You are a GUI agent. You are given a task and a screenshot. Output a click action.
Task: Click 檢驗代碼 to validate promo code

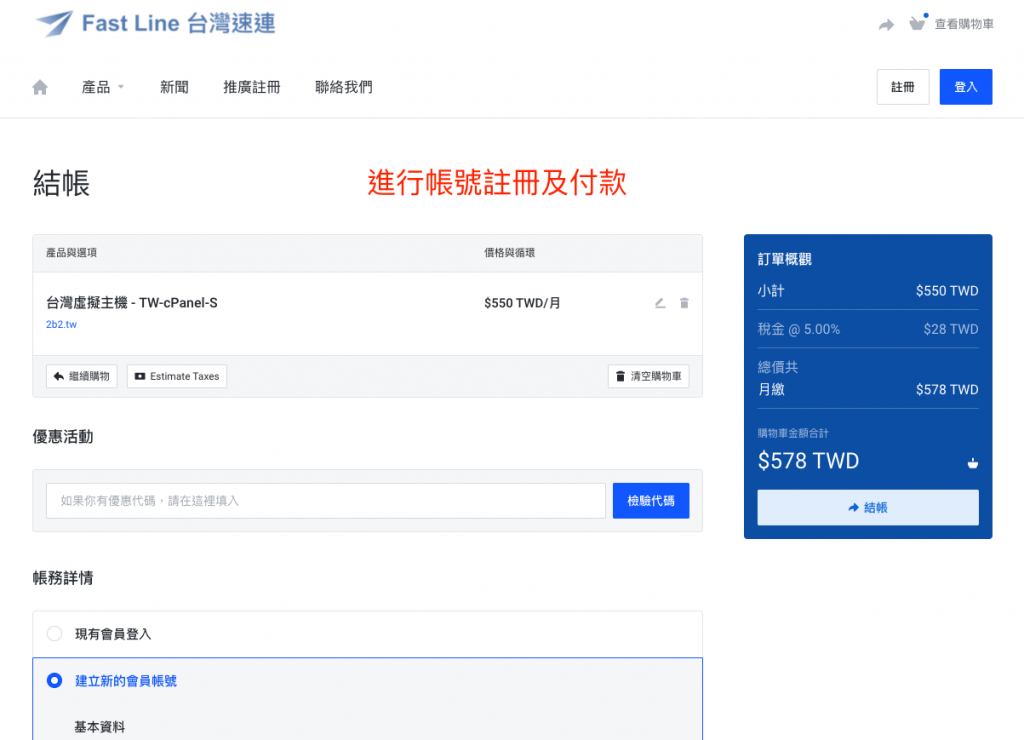[651, 501]
